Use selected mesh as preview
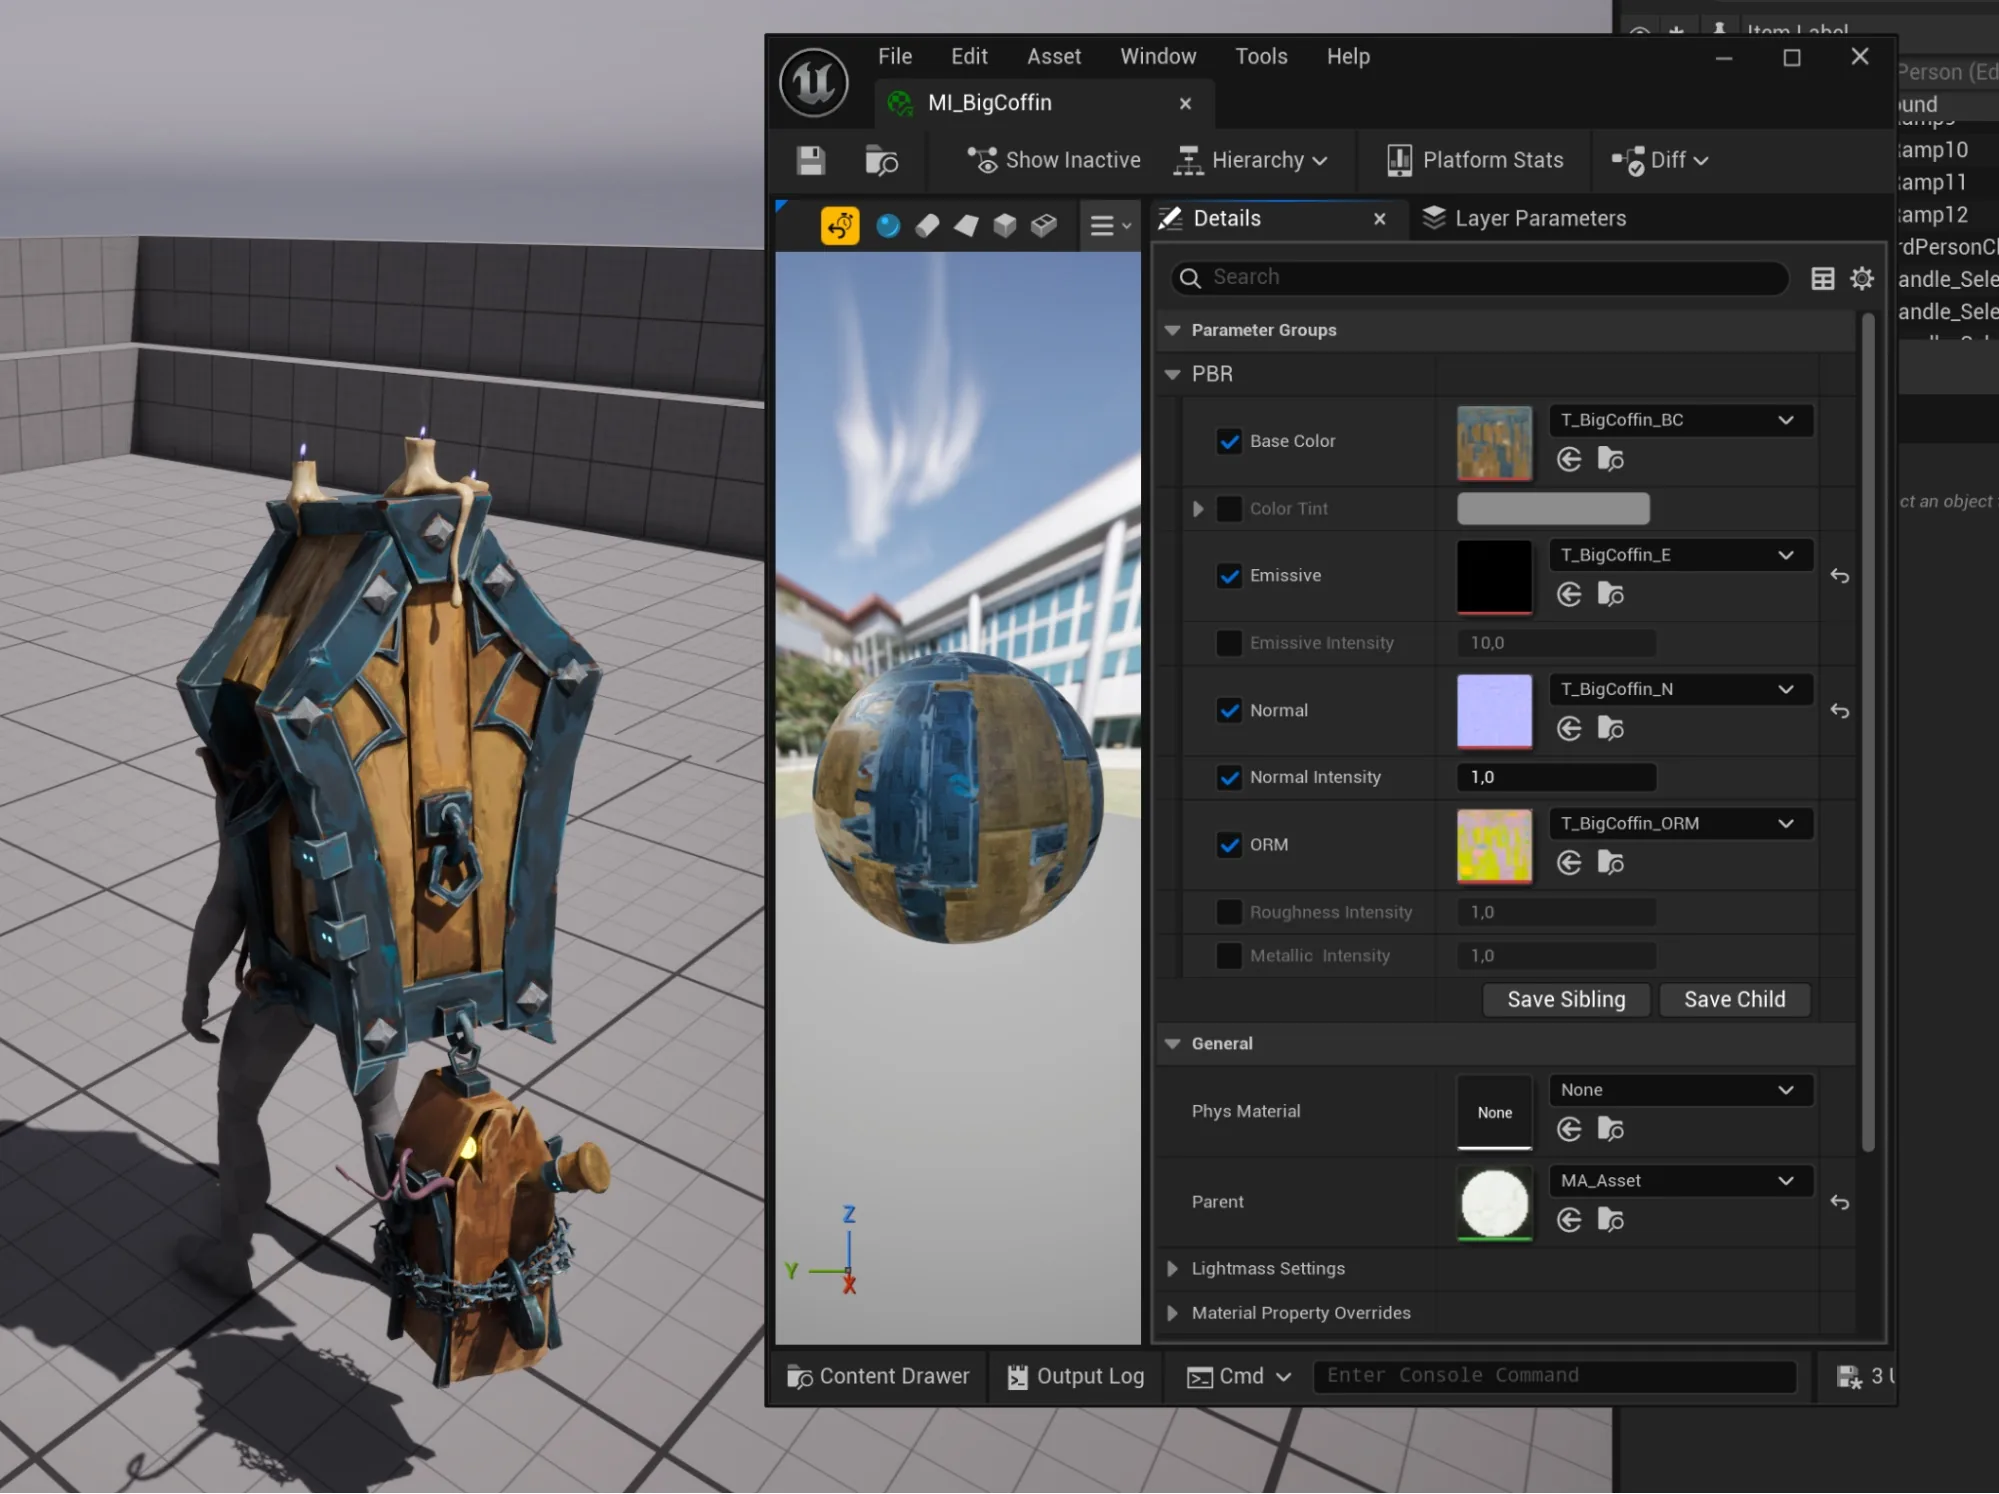 [x=1044, y=226]
